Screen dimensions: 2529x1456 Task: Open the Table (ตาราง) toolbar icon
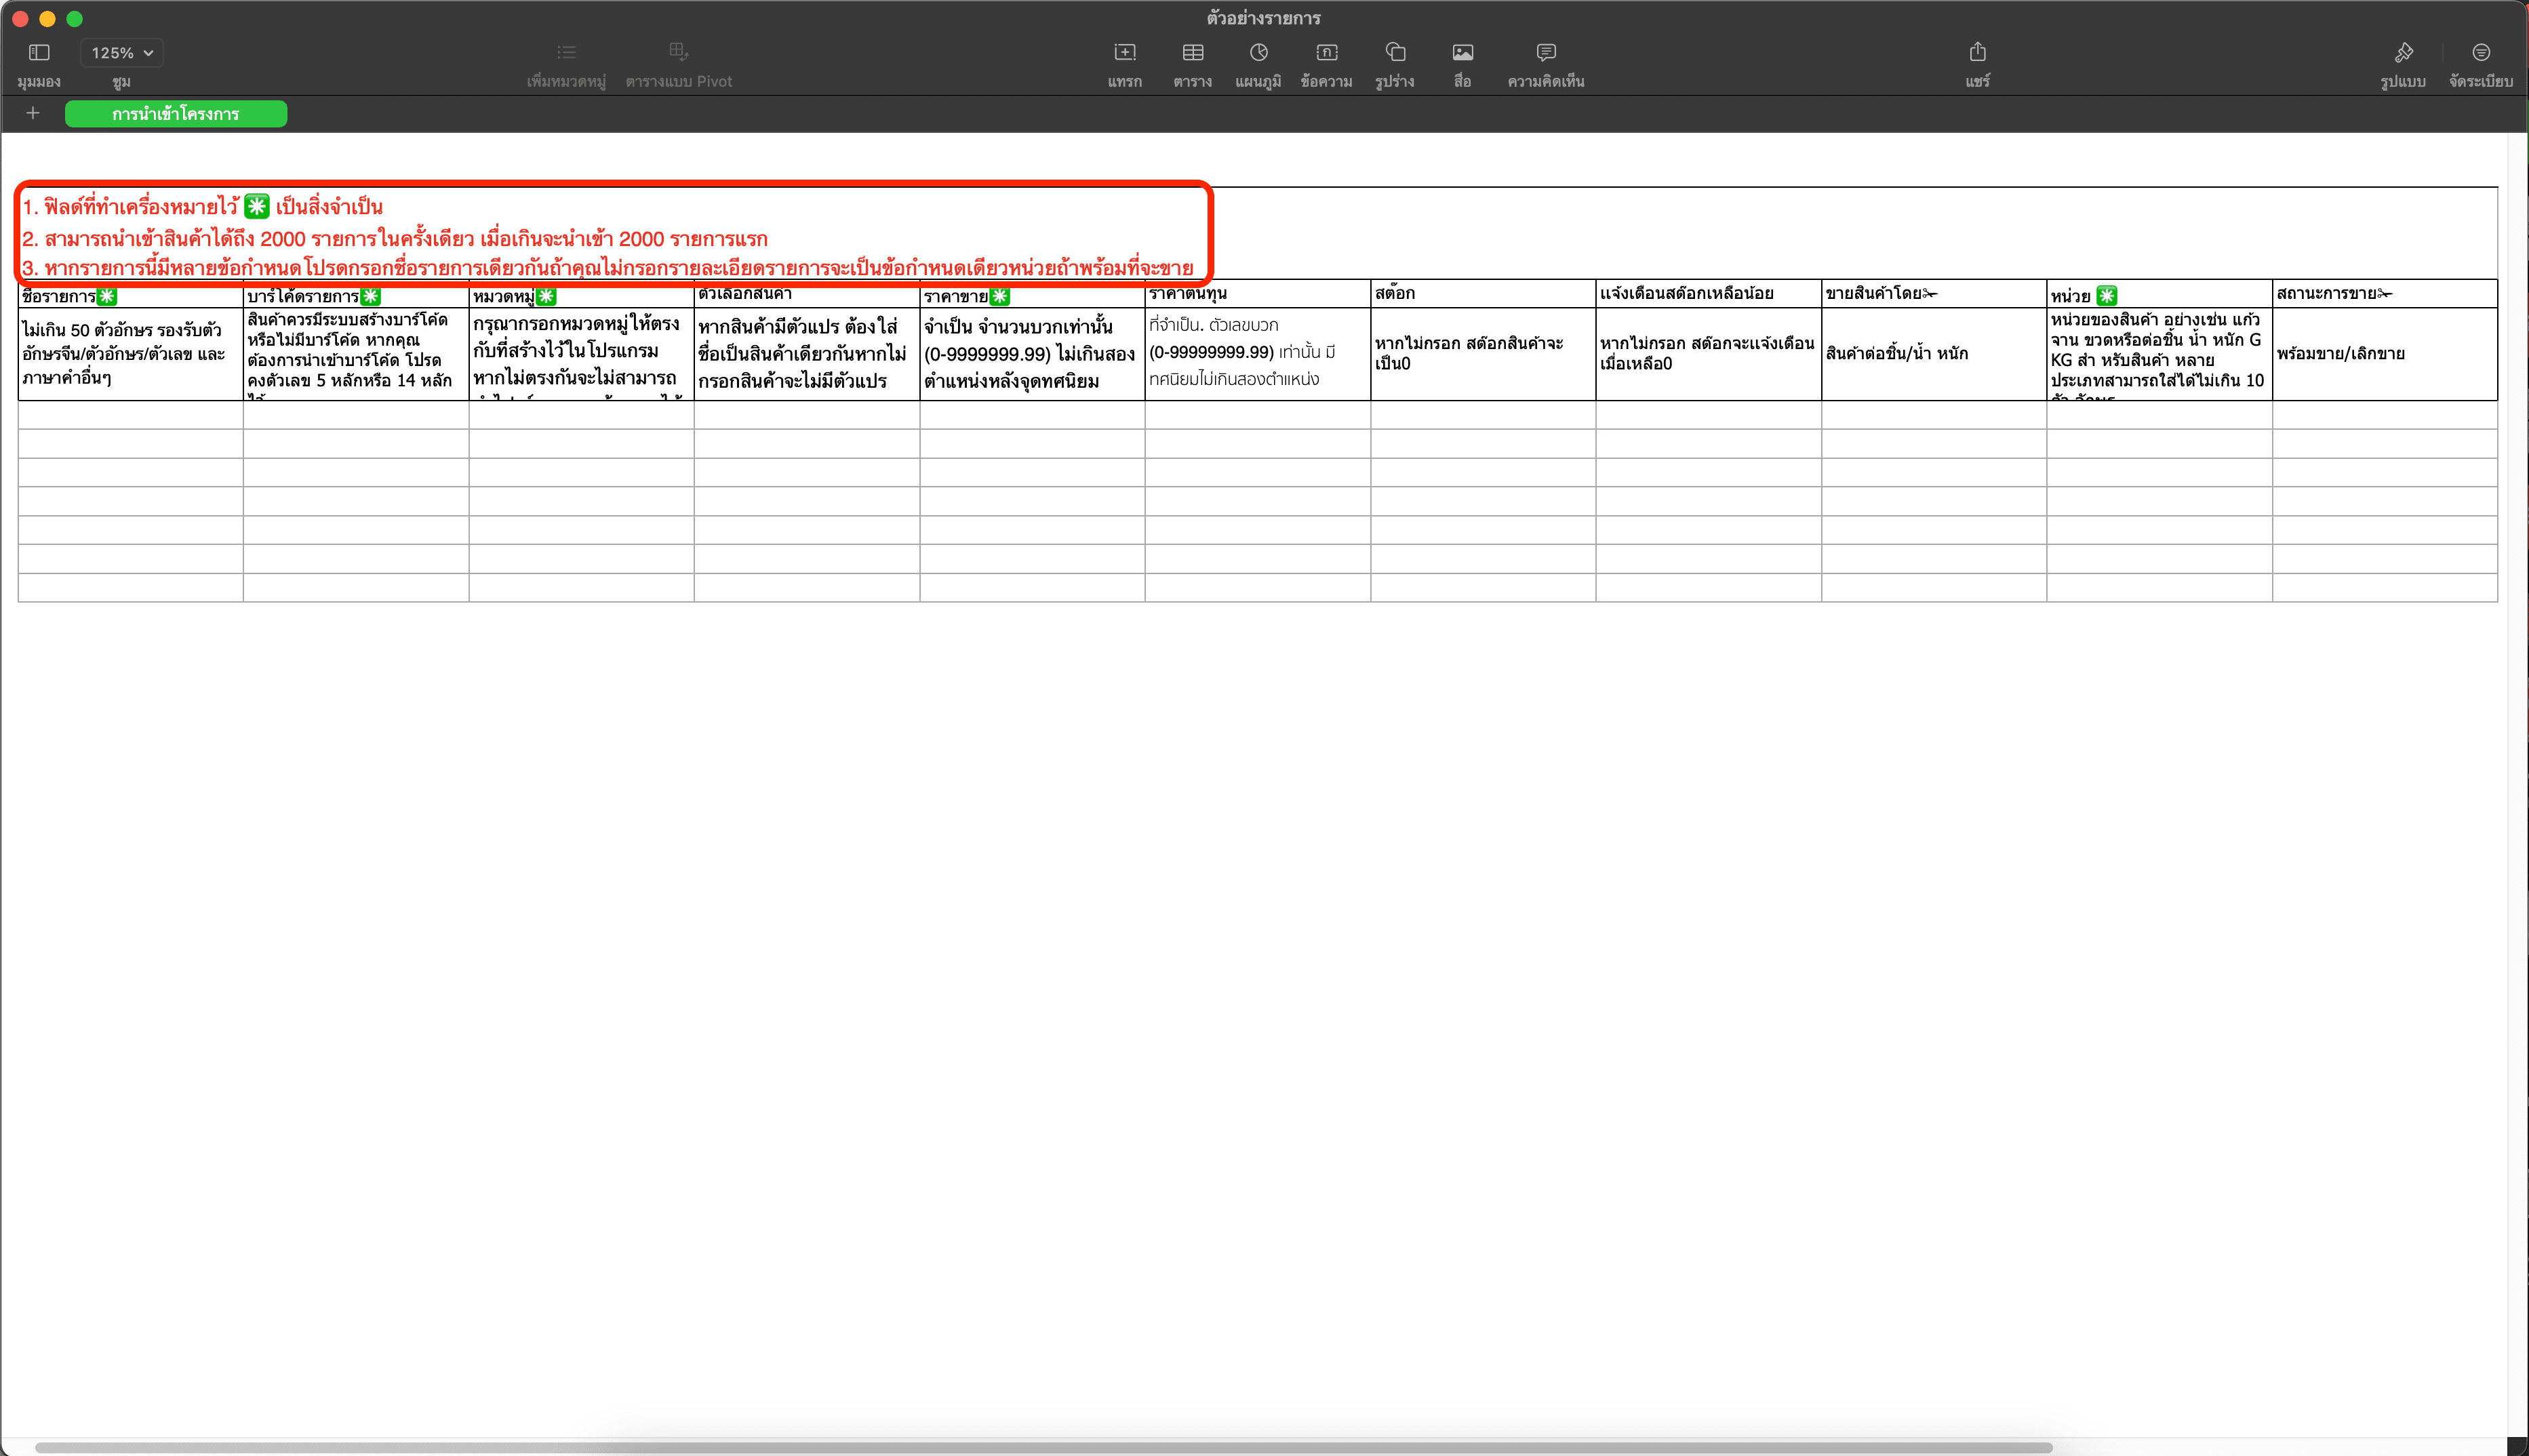click(1192, 53)
